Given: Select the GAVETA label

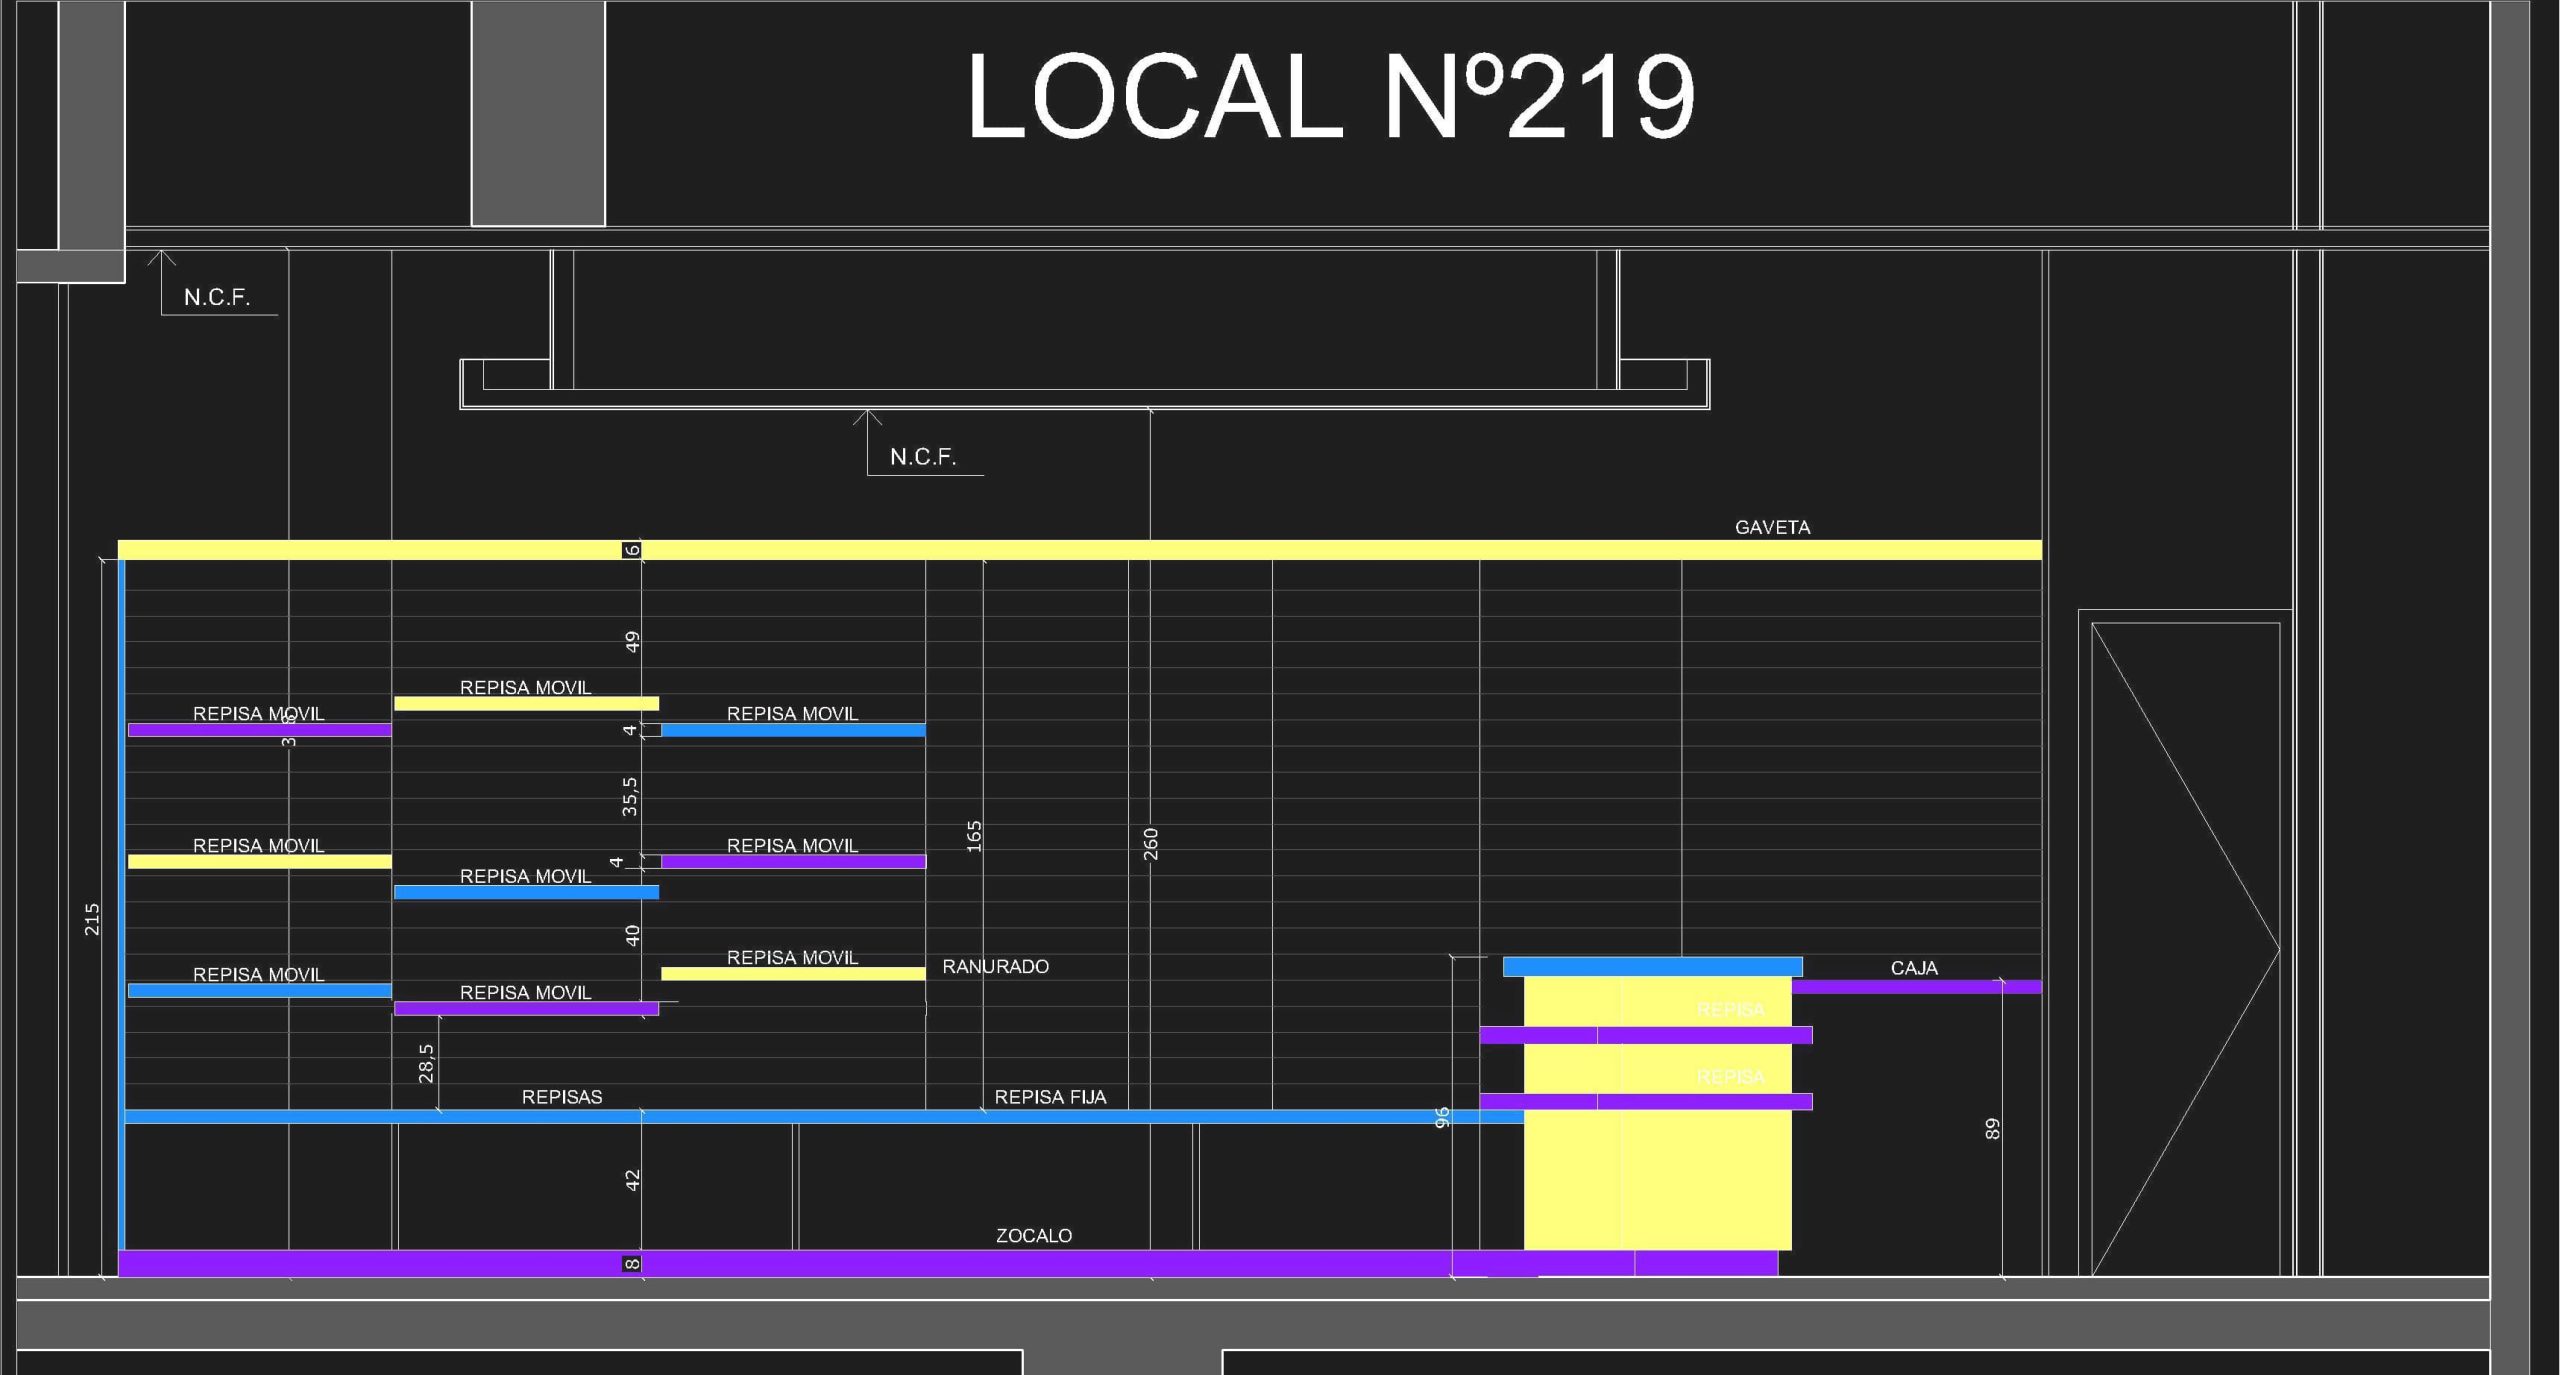Looking at the screenshot, I should tap(1772, 527).
